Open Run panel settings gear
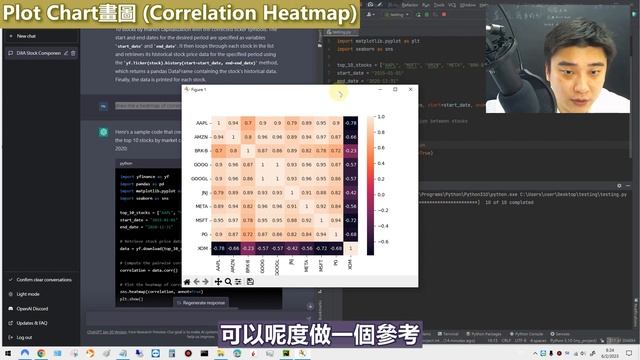 (619, 186)
